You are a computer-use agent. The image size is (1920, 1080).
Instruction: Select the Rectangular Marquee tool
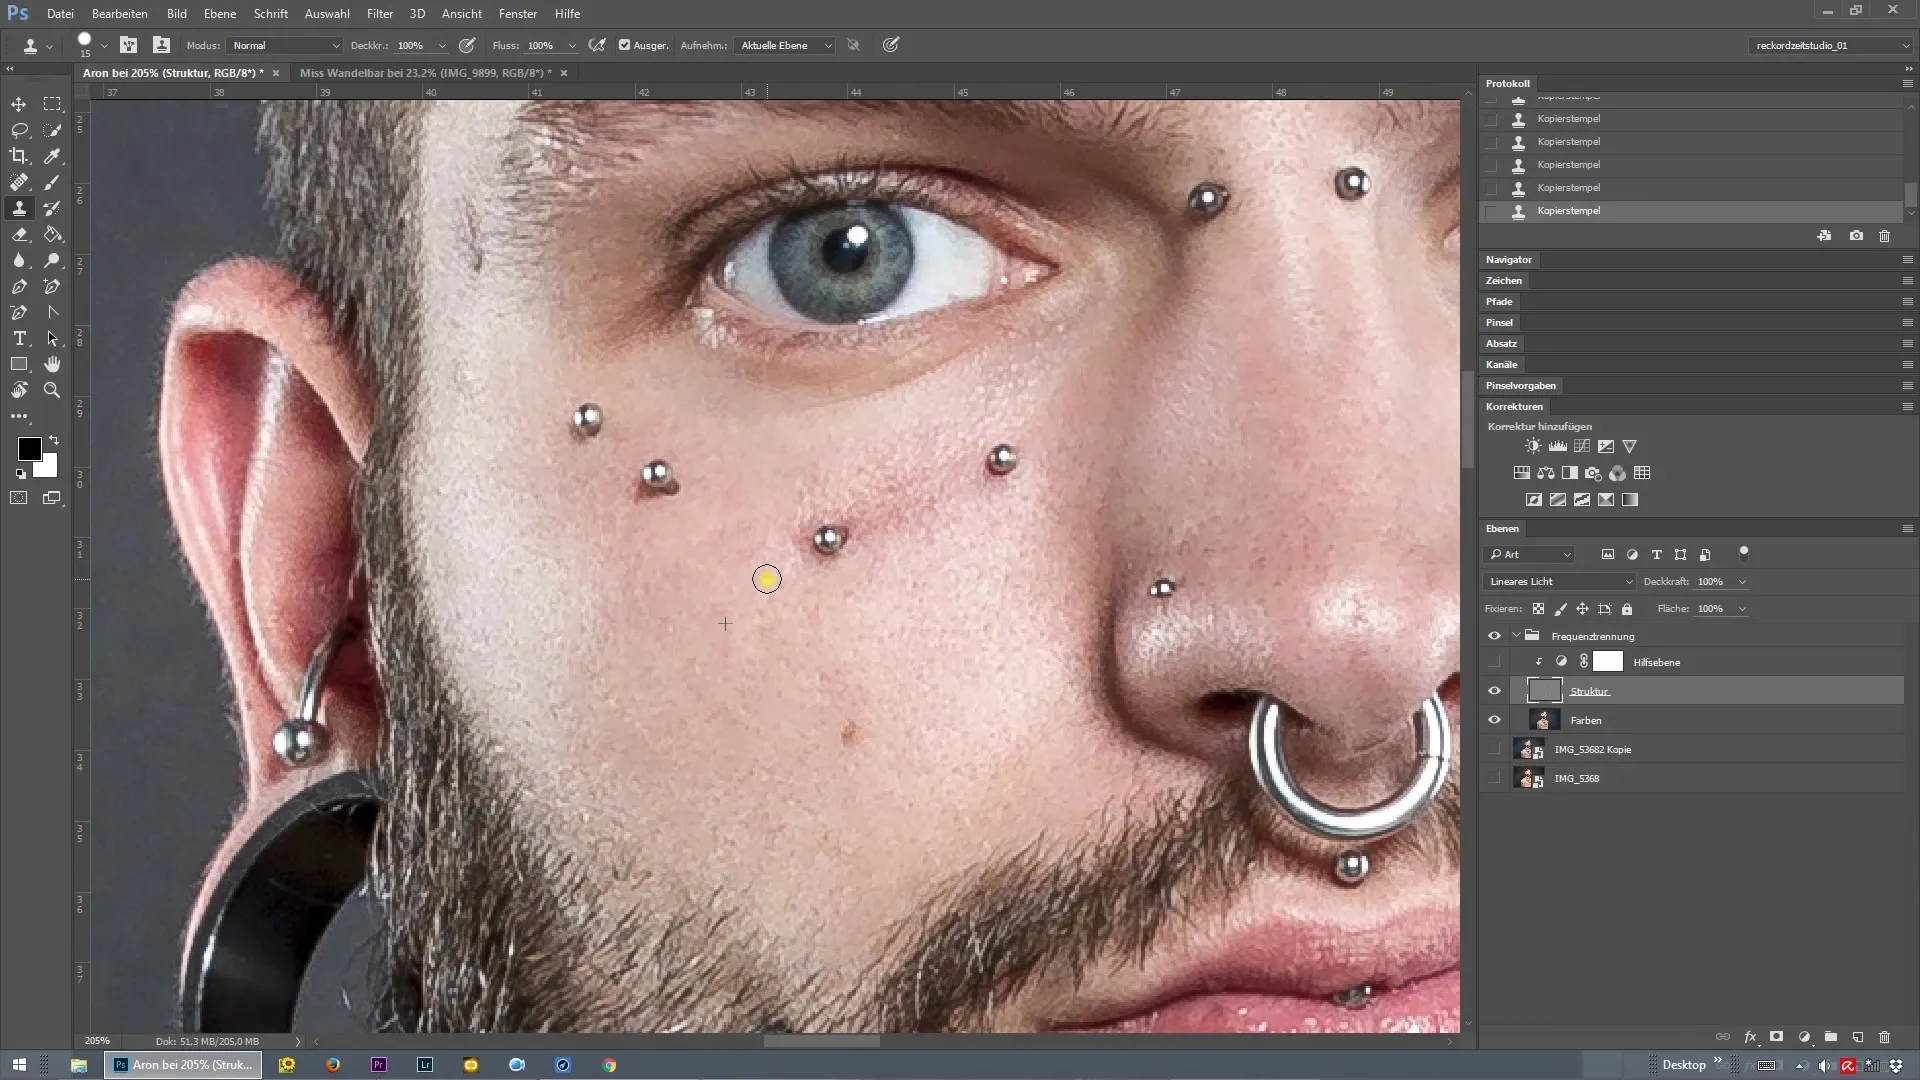pyautogui.click(x=52, y=104)
